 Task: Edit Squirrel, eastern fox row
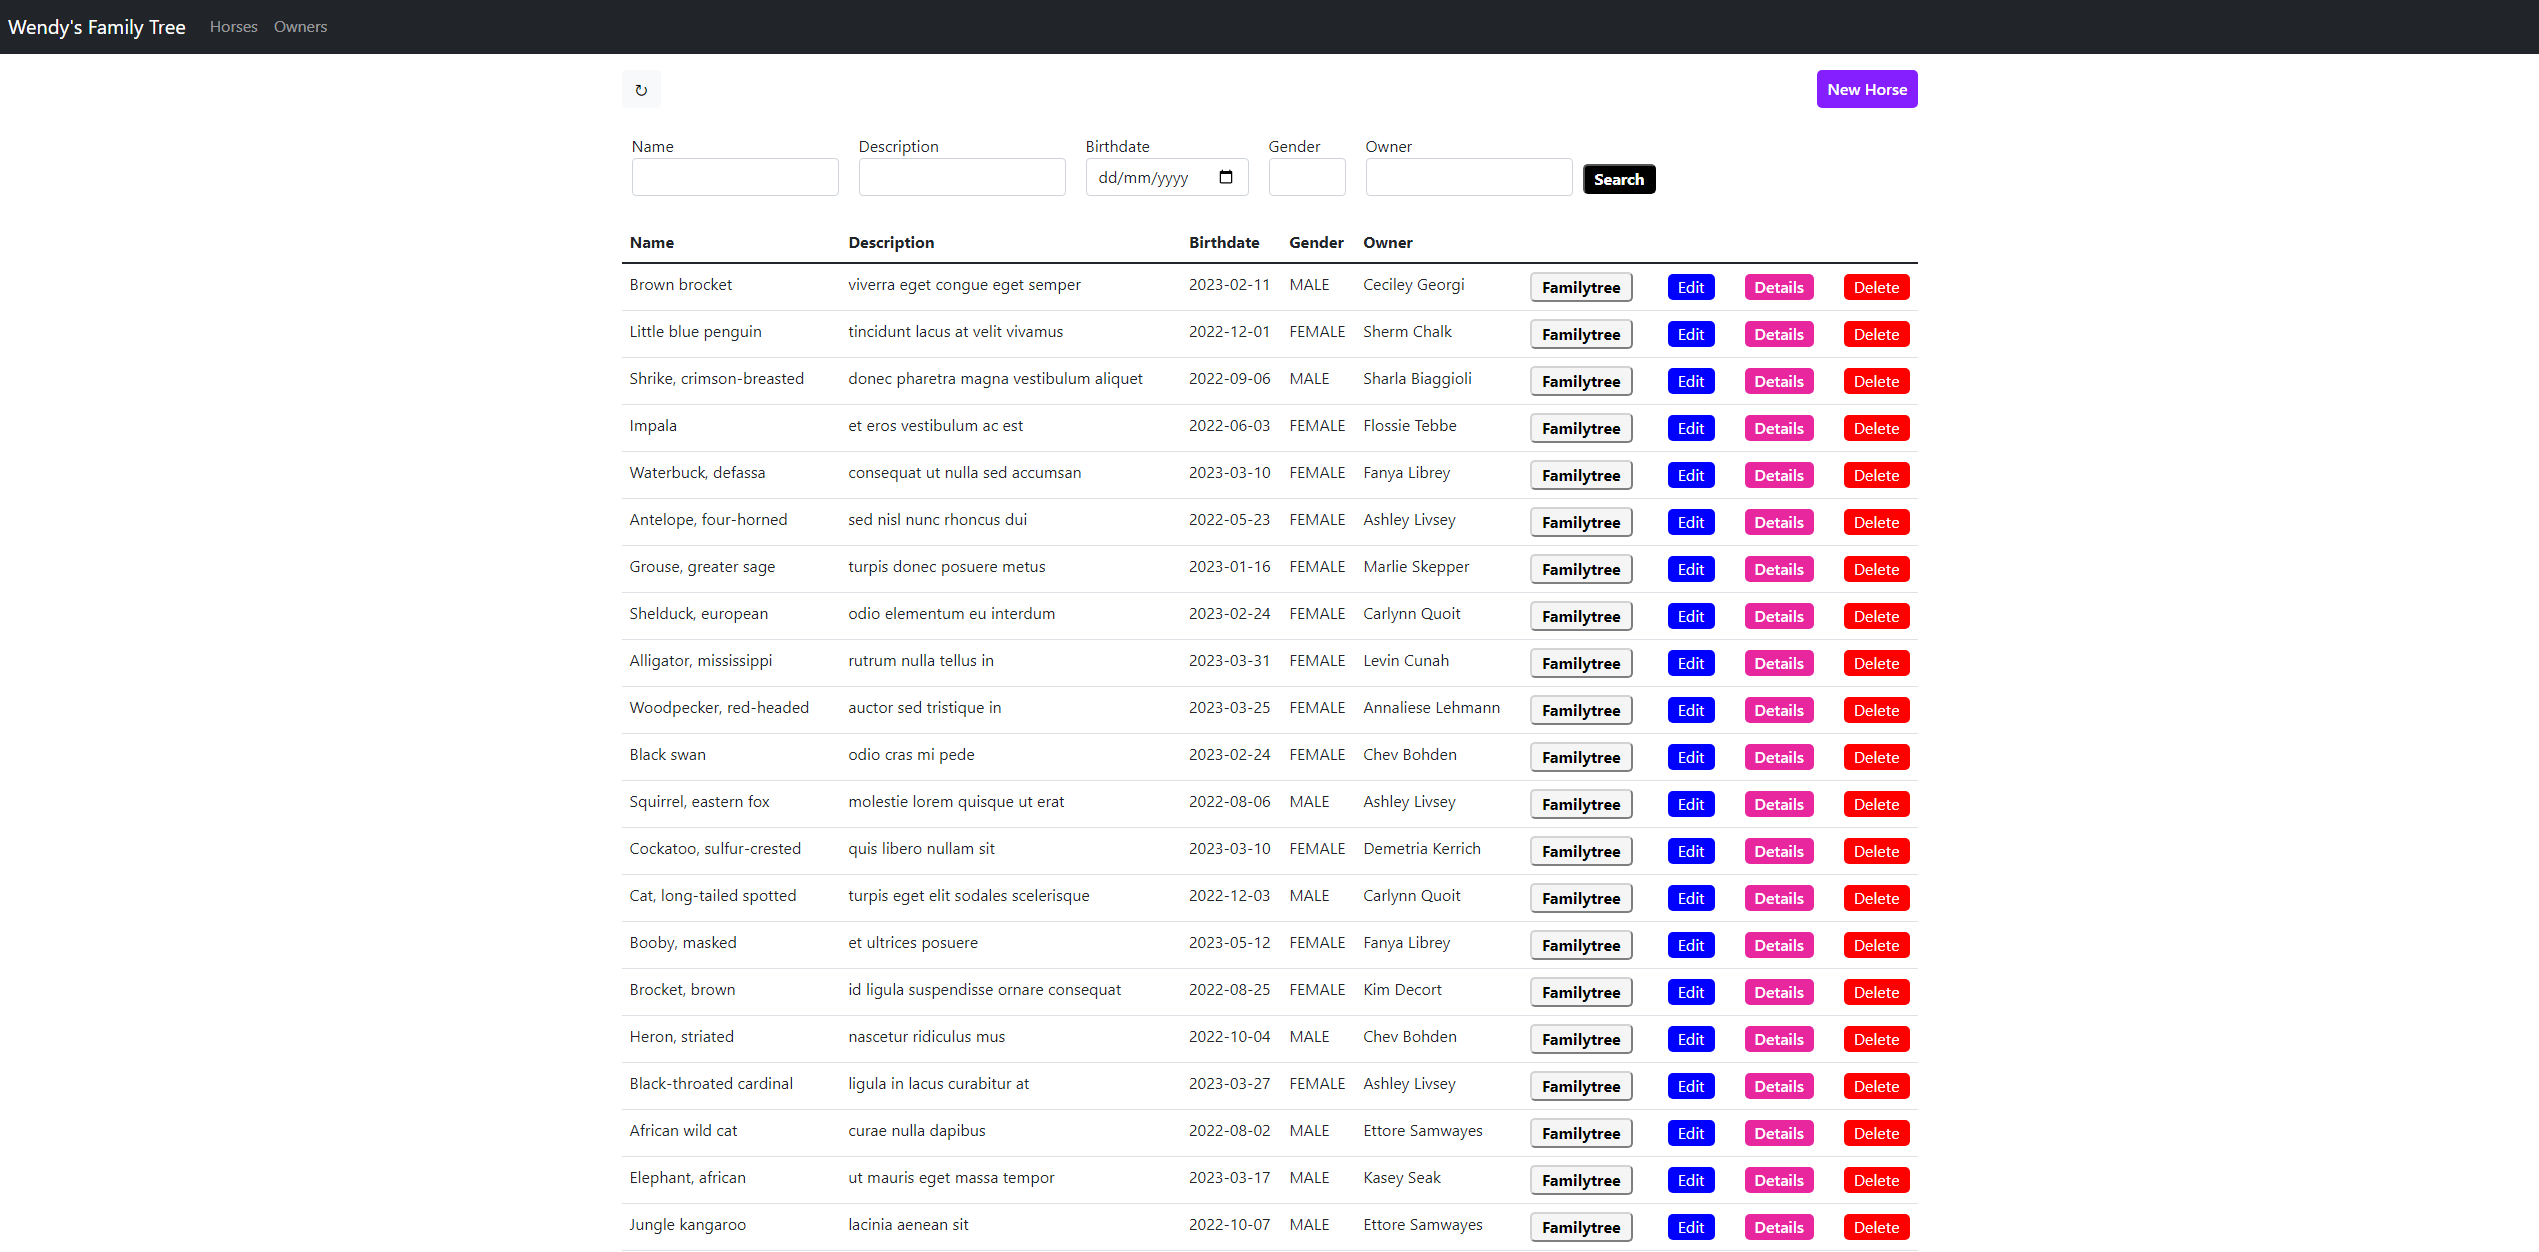pos(1690,804)
